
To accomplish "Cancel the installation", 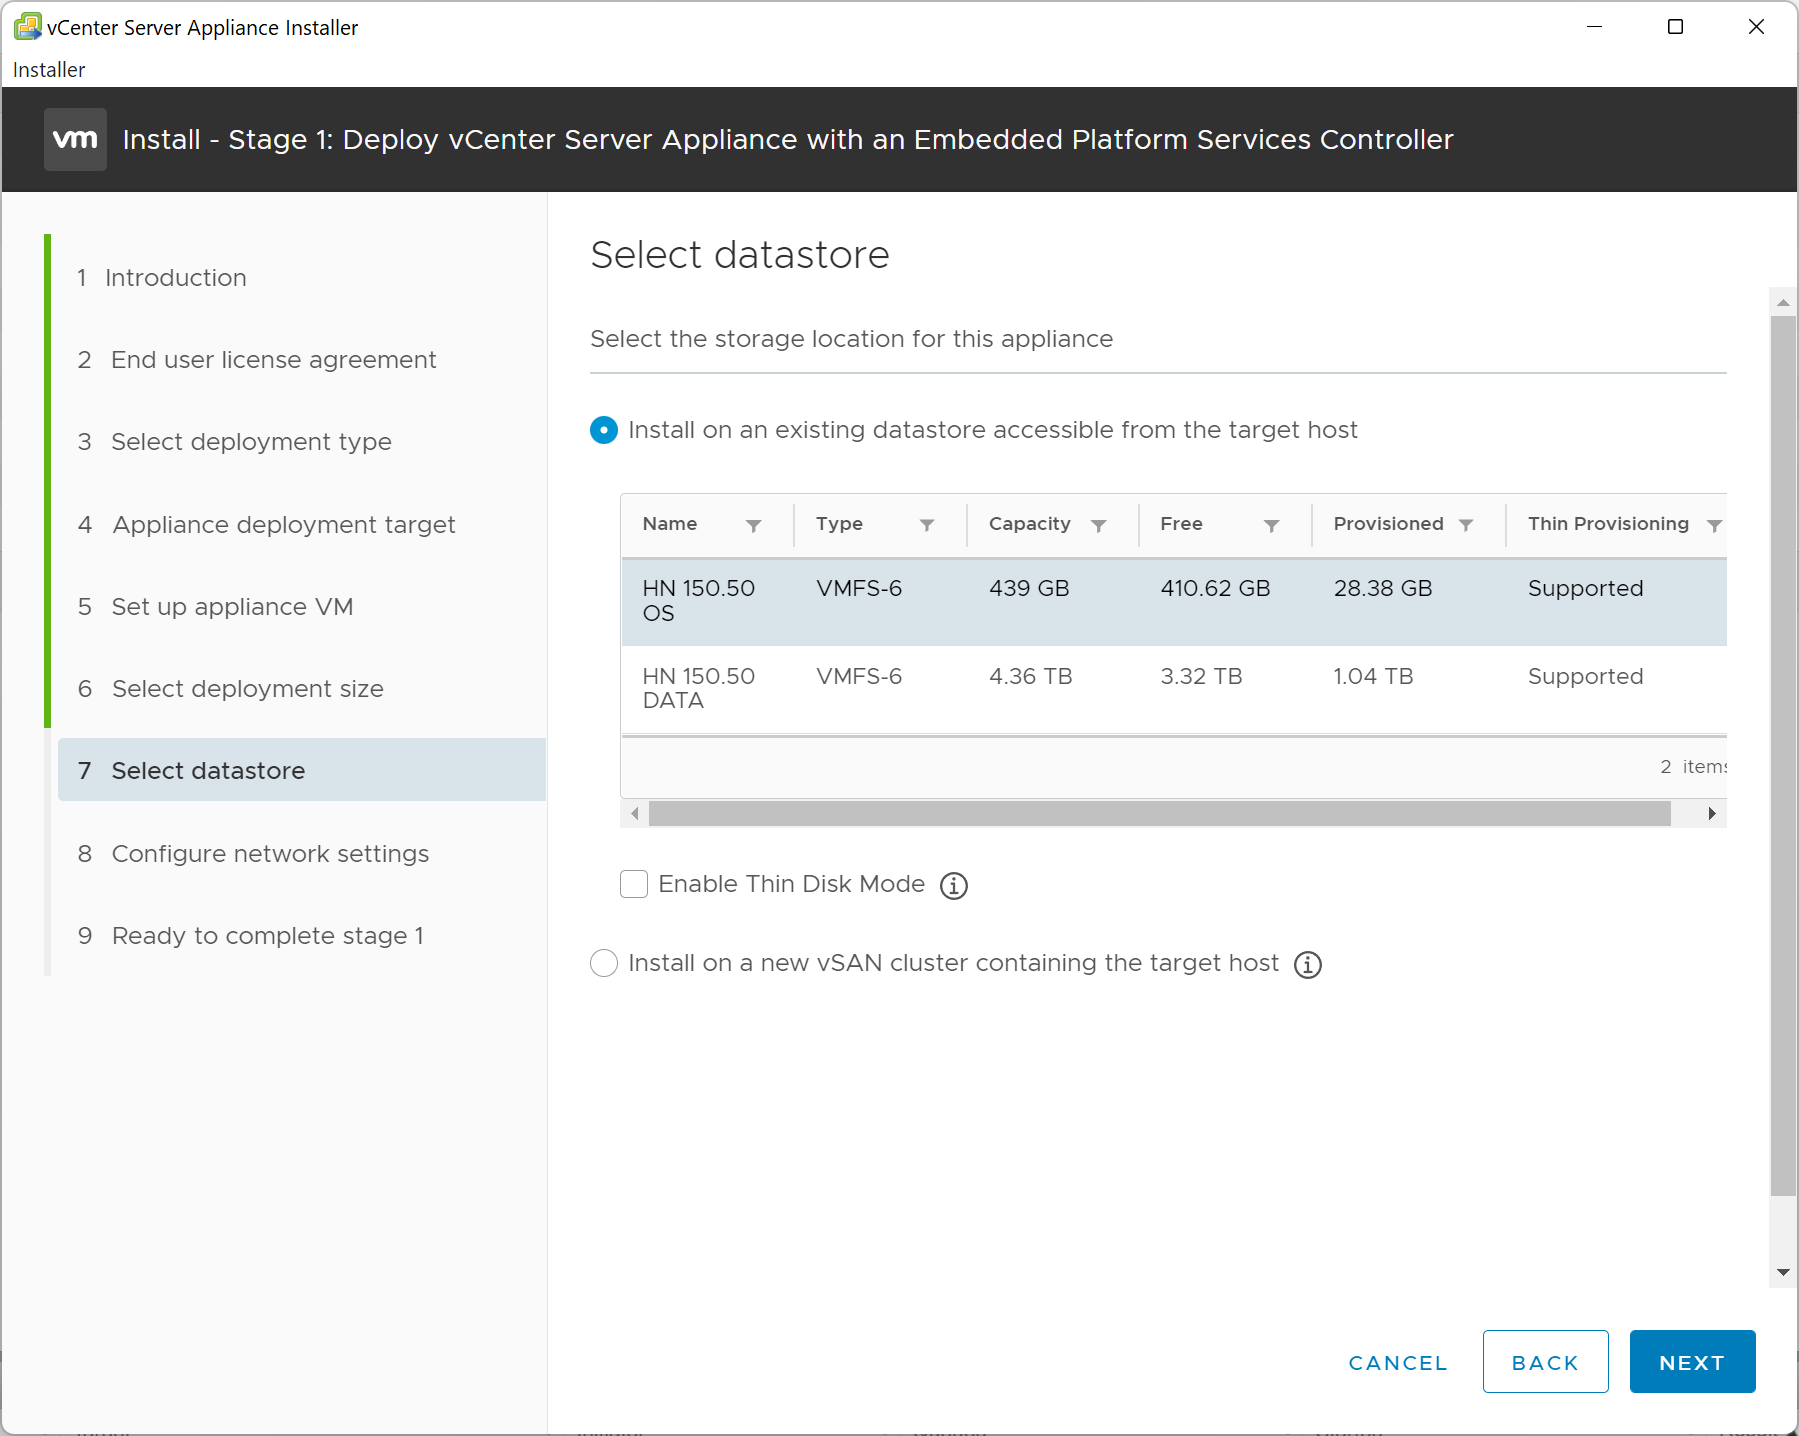I will (x=1397, y=1361).
